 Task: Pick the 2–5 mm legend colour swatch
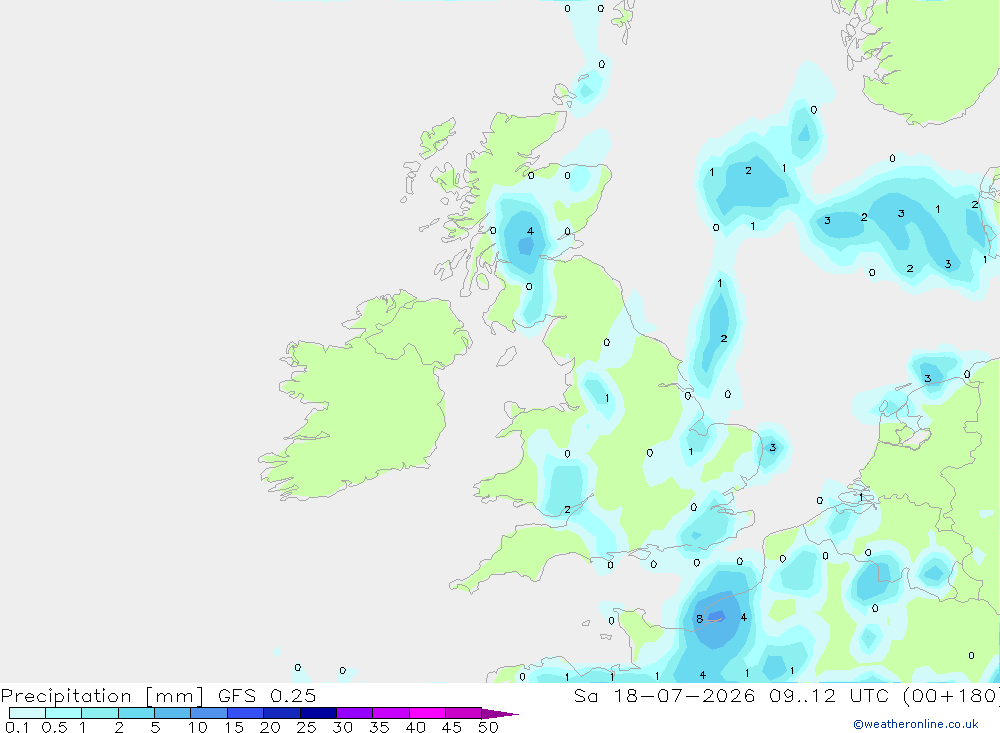(x=136, y=713)
